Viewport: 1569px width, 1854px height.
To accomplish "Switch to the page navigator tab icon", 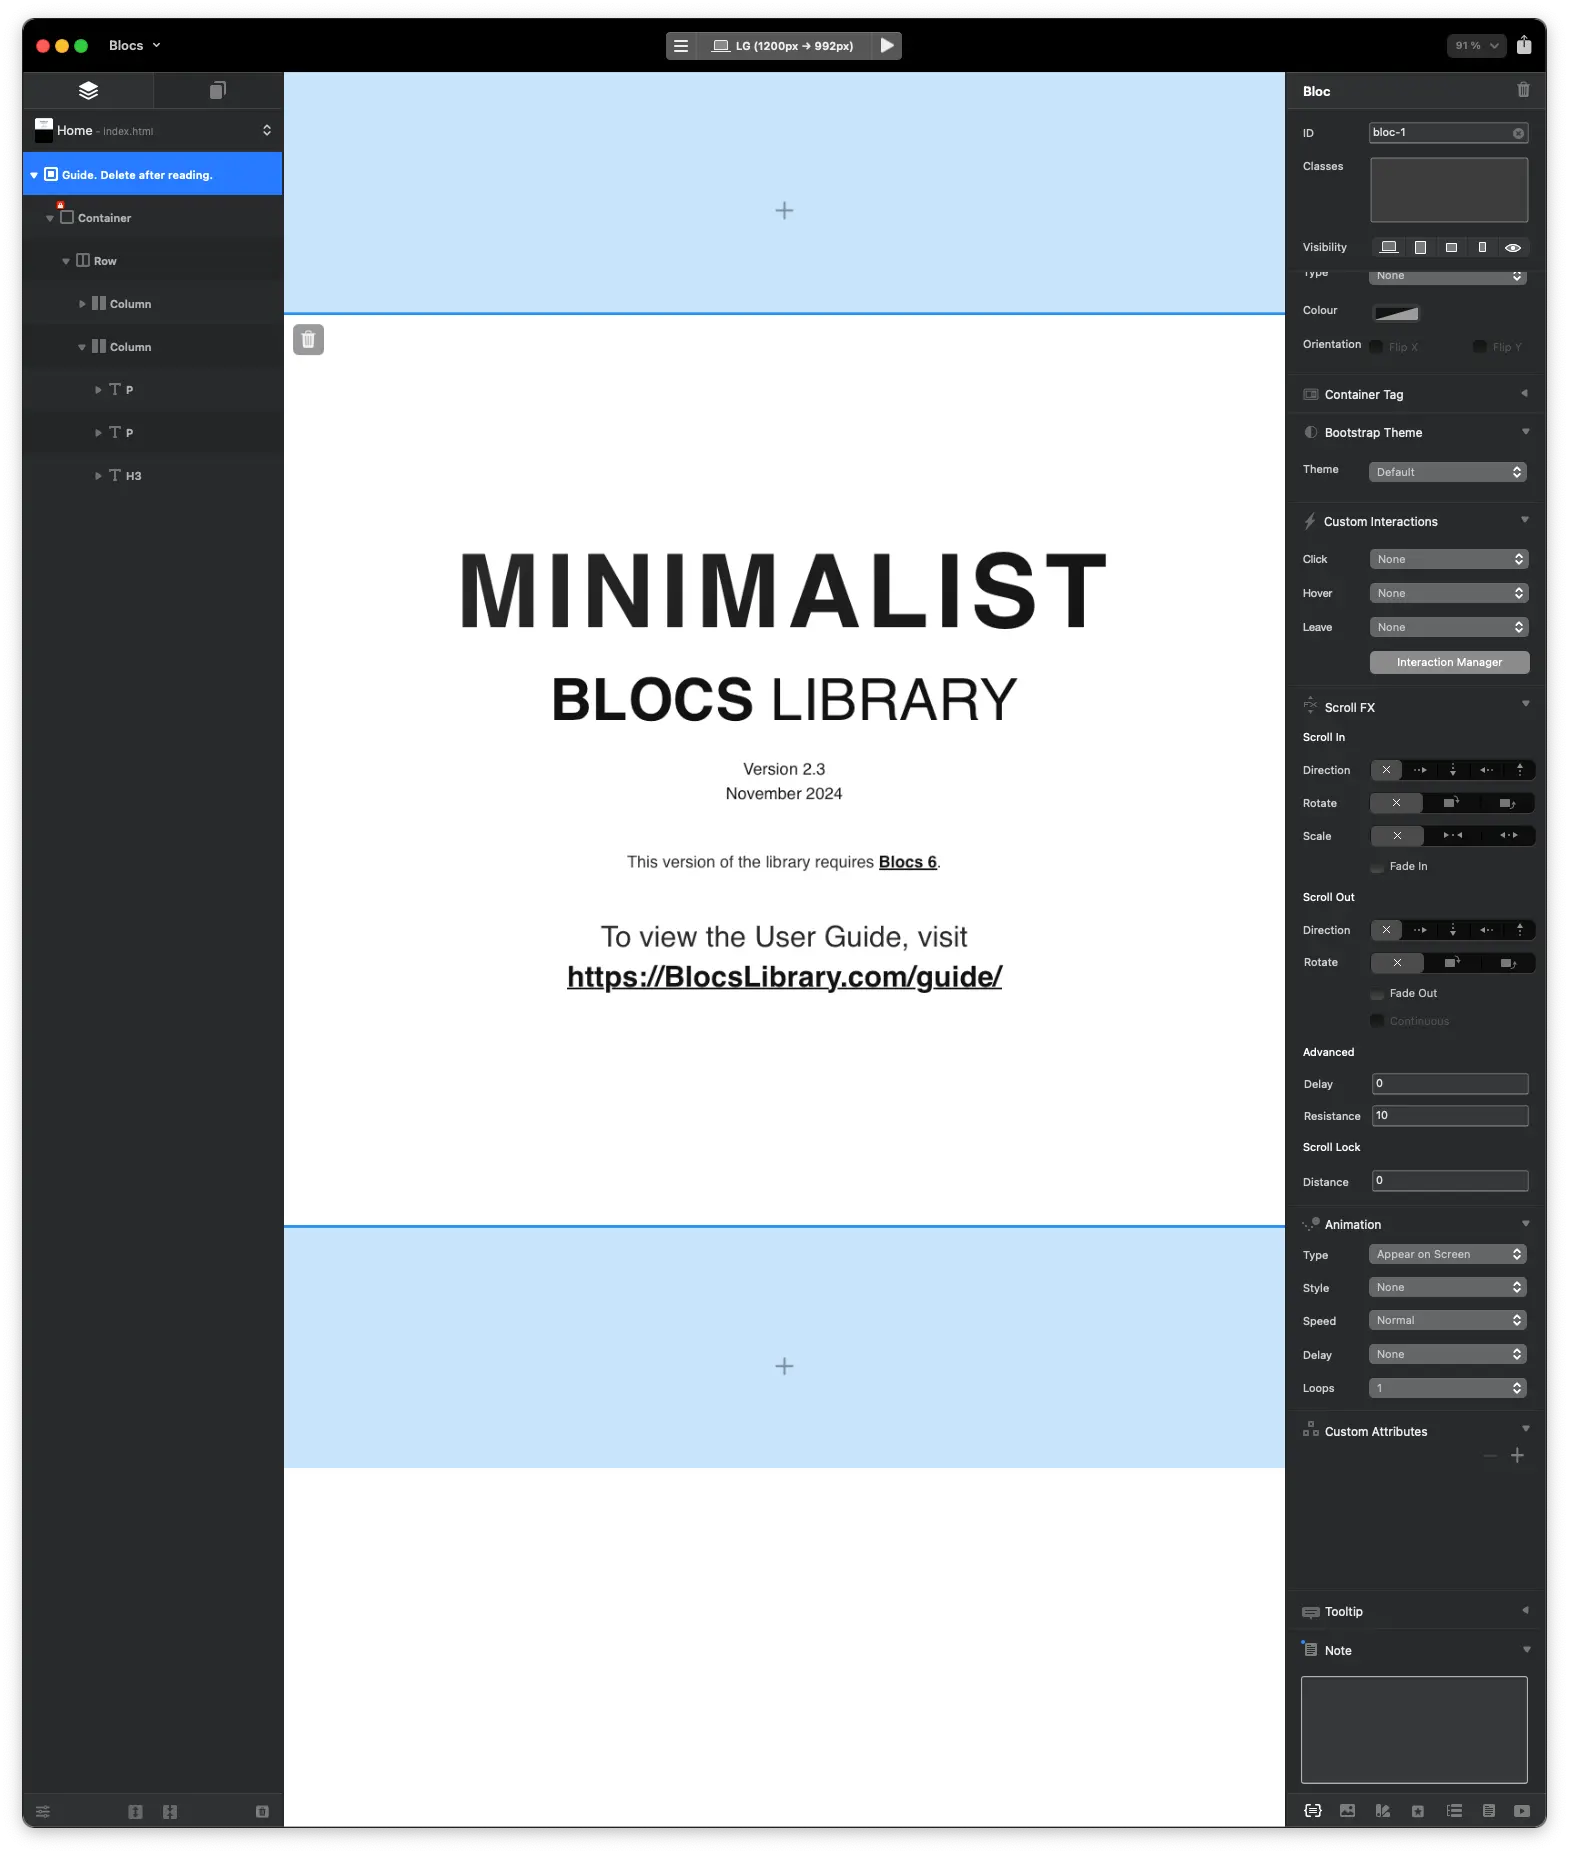I will [x=217, y=90].
